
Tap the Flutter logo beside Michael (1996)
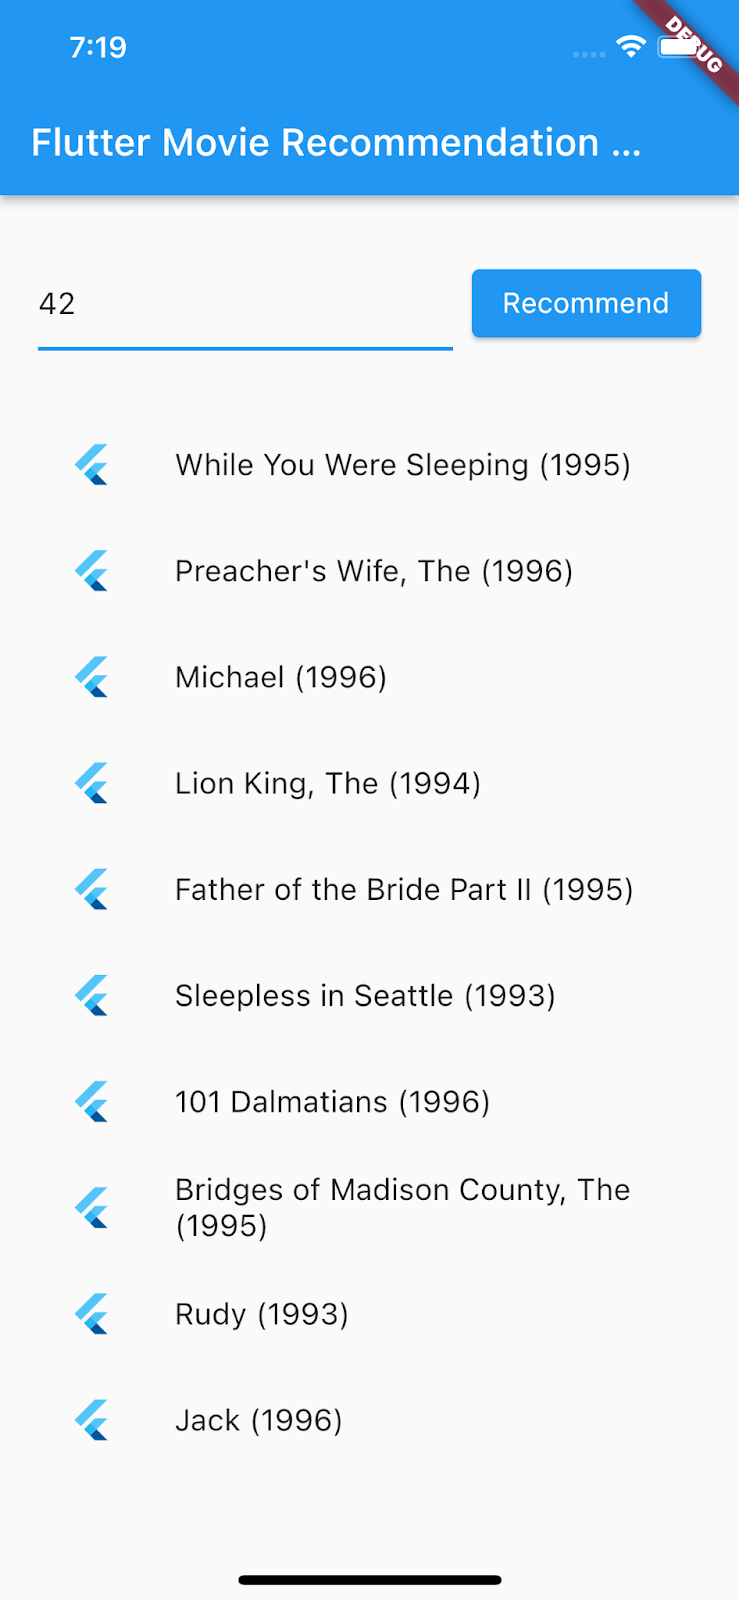pos(92,677)
